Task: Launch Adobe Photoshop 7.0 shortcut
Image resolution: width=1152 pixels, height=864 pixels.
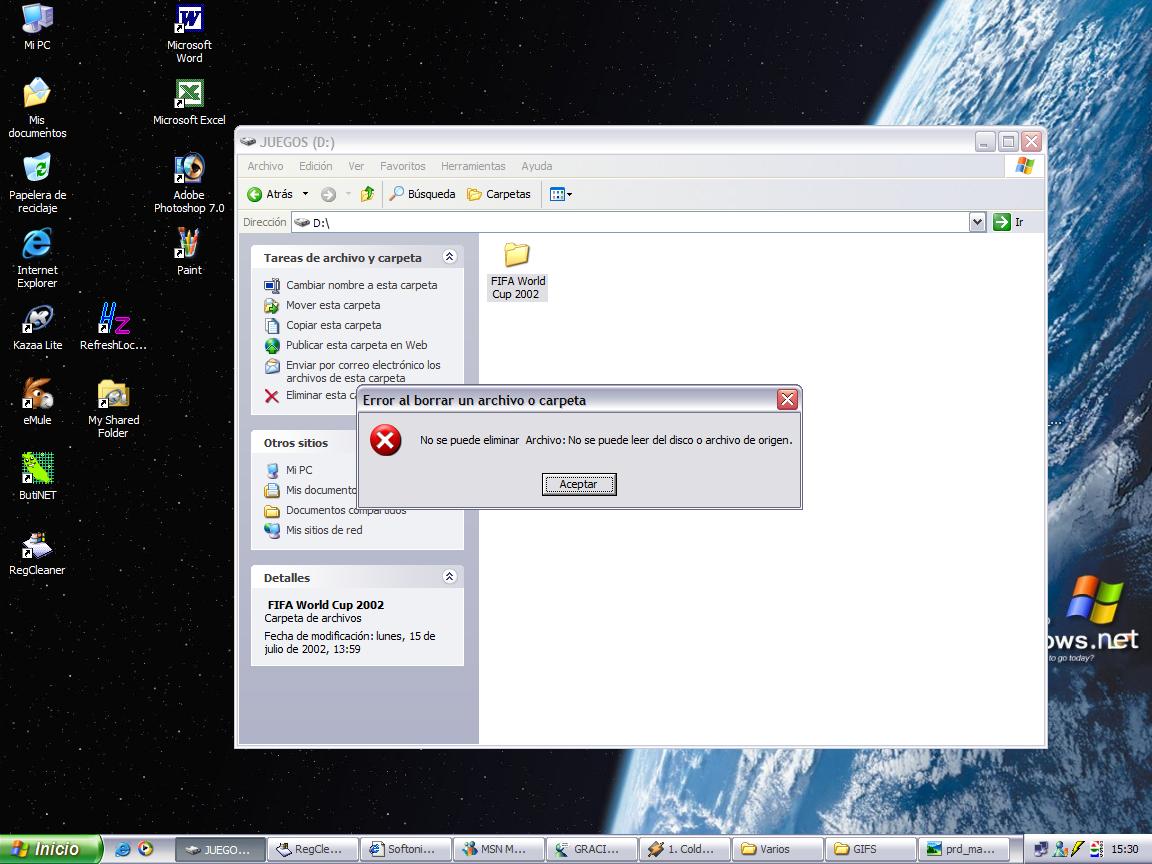Action: (189, 183)
